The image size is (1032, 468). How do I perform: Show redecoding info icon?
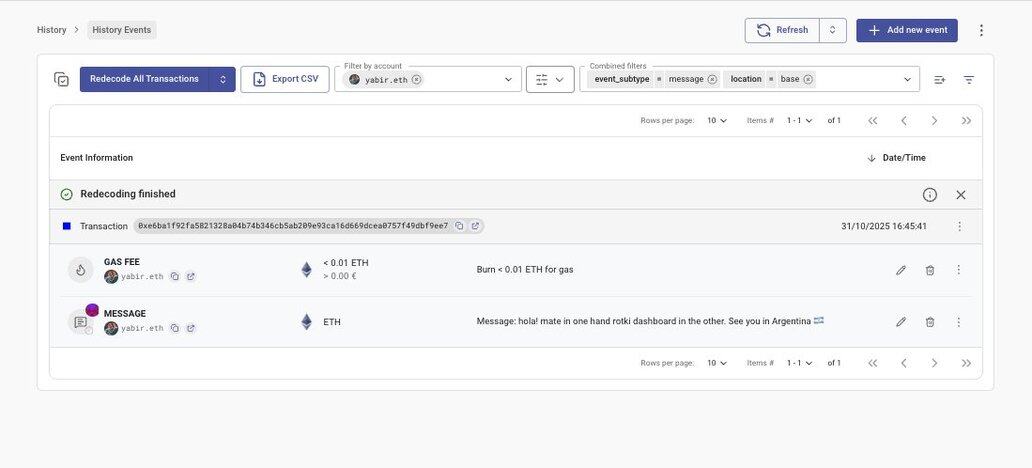[x=929, y=195]
